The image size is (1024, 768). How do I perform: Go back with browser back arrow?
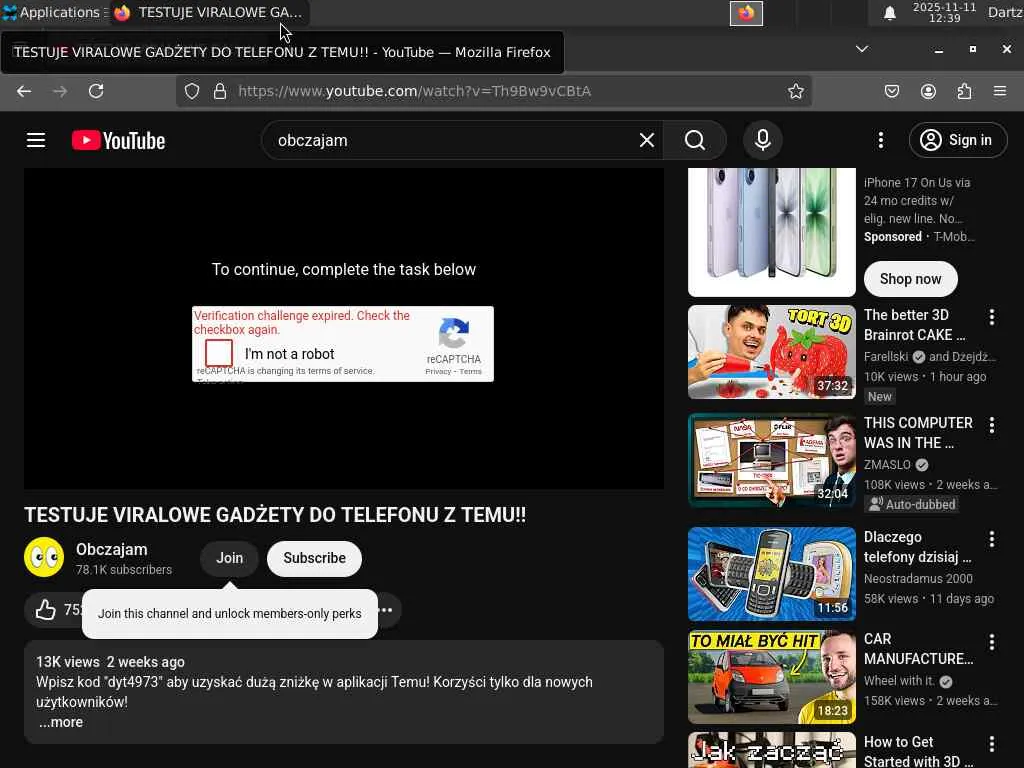click(x=24, y=91)
